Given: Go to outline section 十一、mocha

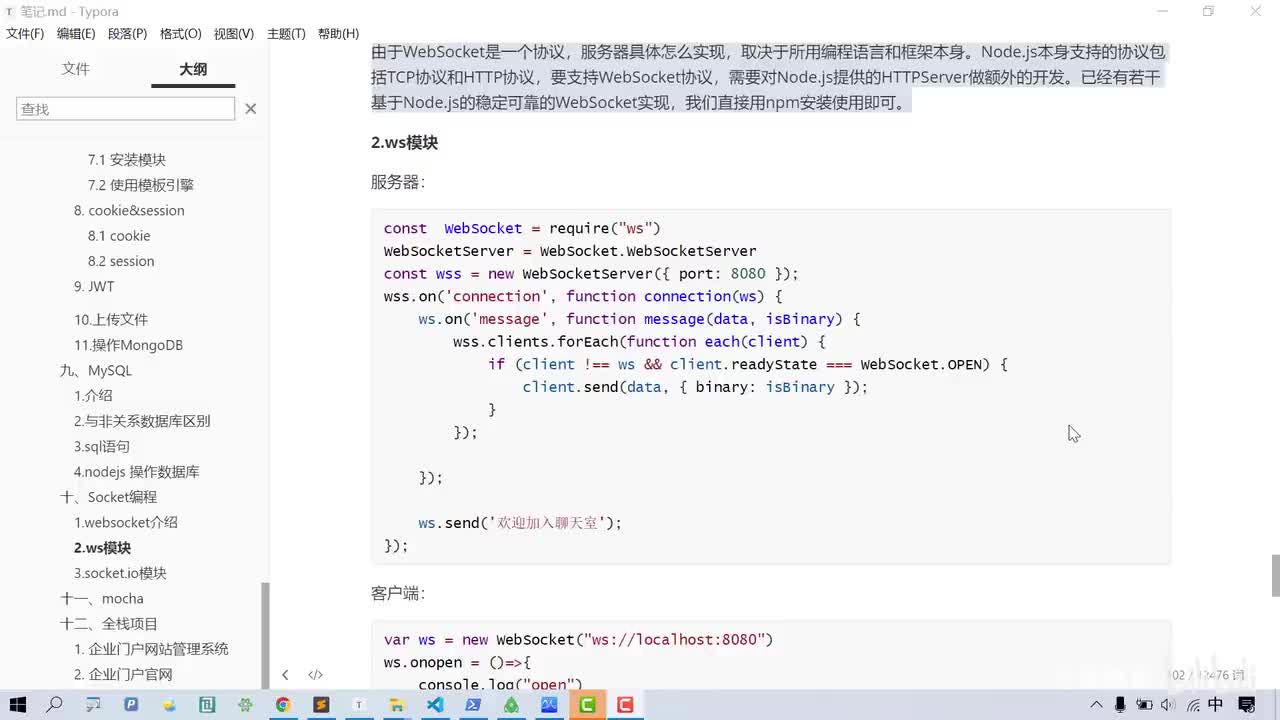Looking at the screenshot, I should pos(102,599).
